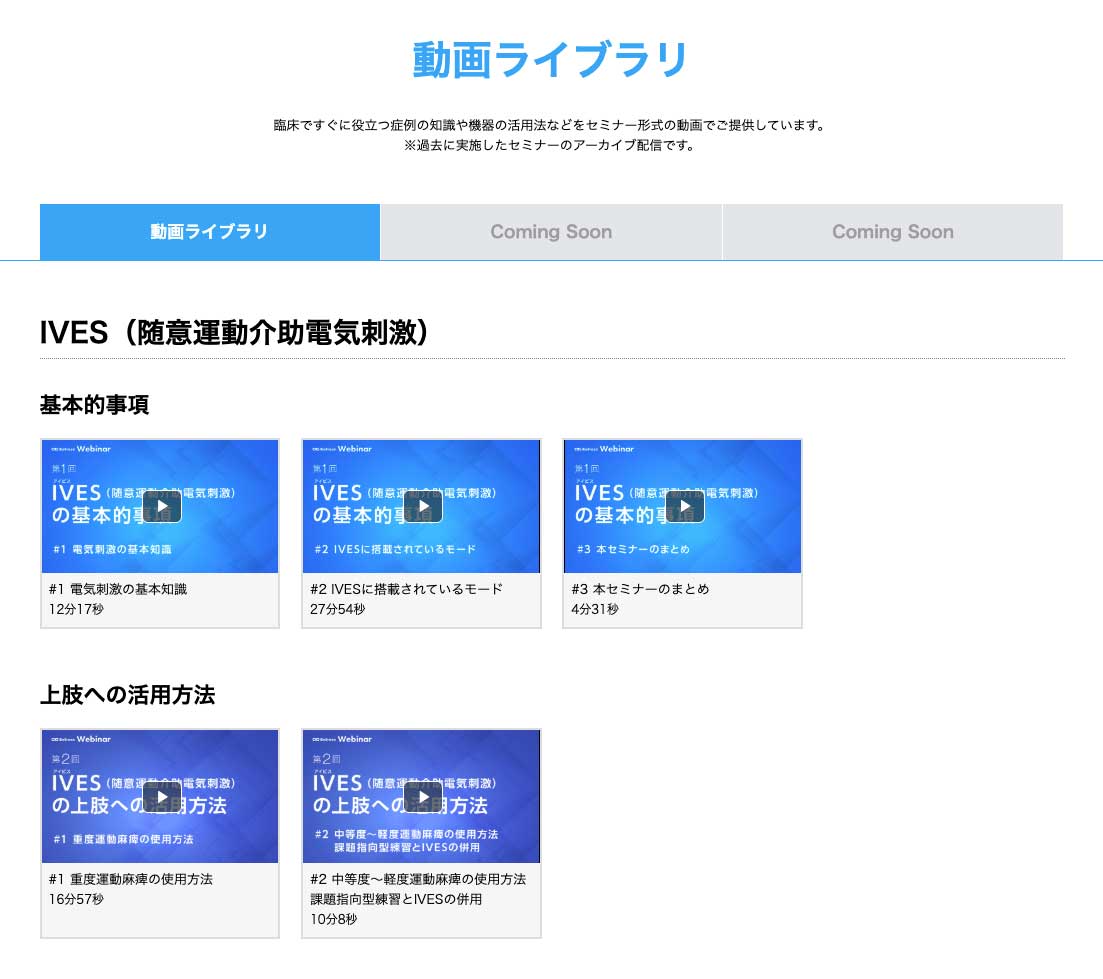Start the #3 本セミナーのまとめ video
This screenshot has height=979, width=1103.
pos(685,506)
